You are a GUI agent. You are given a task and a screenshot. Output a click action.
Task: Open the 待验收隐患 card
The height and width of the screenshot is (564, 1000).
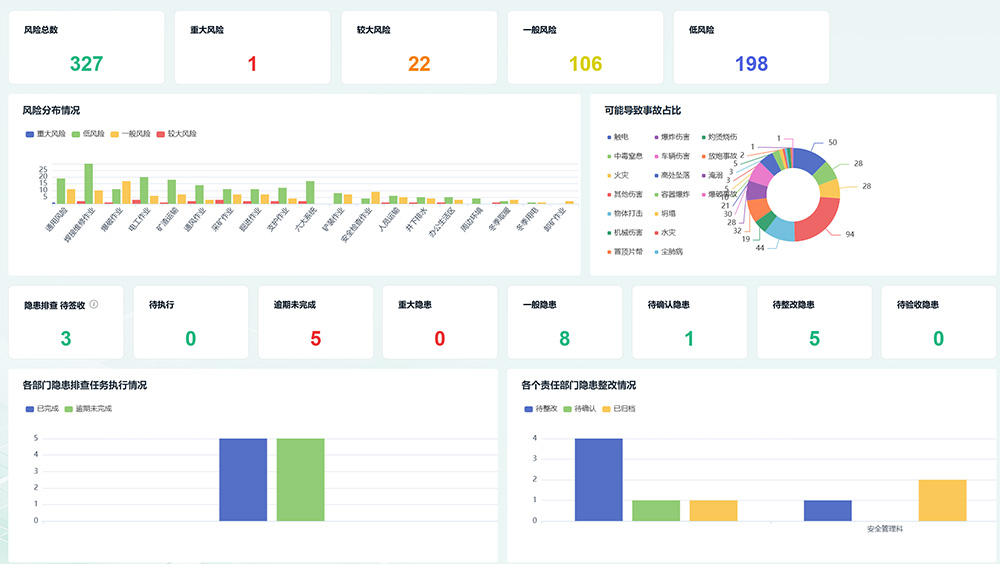click(x=939, y=322)
